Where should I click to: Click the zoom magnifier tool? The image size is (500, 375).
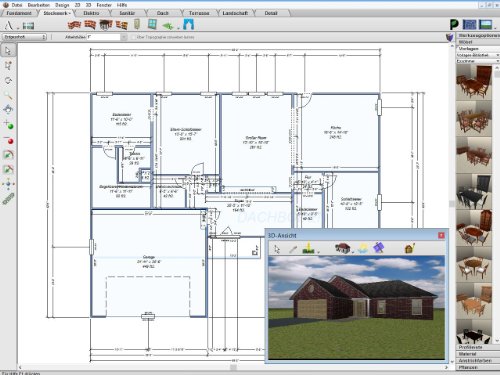(x=8, y=96)
